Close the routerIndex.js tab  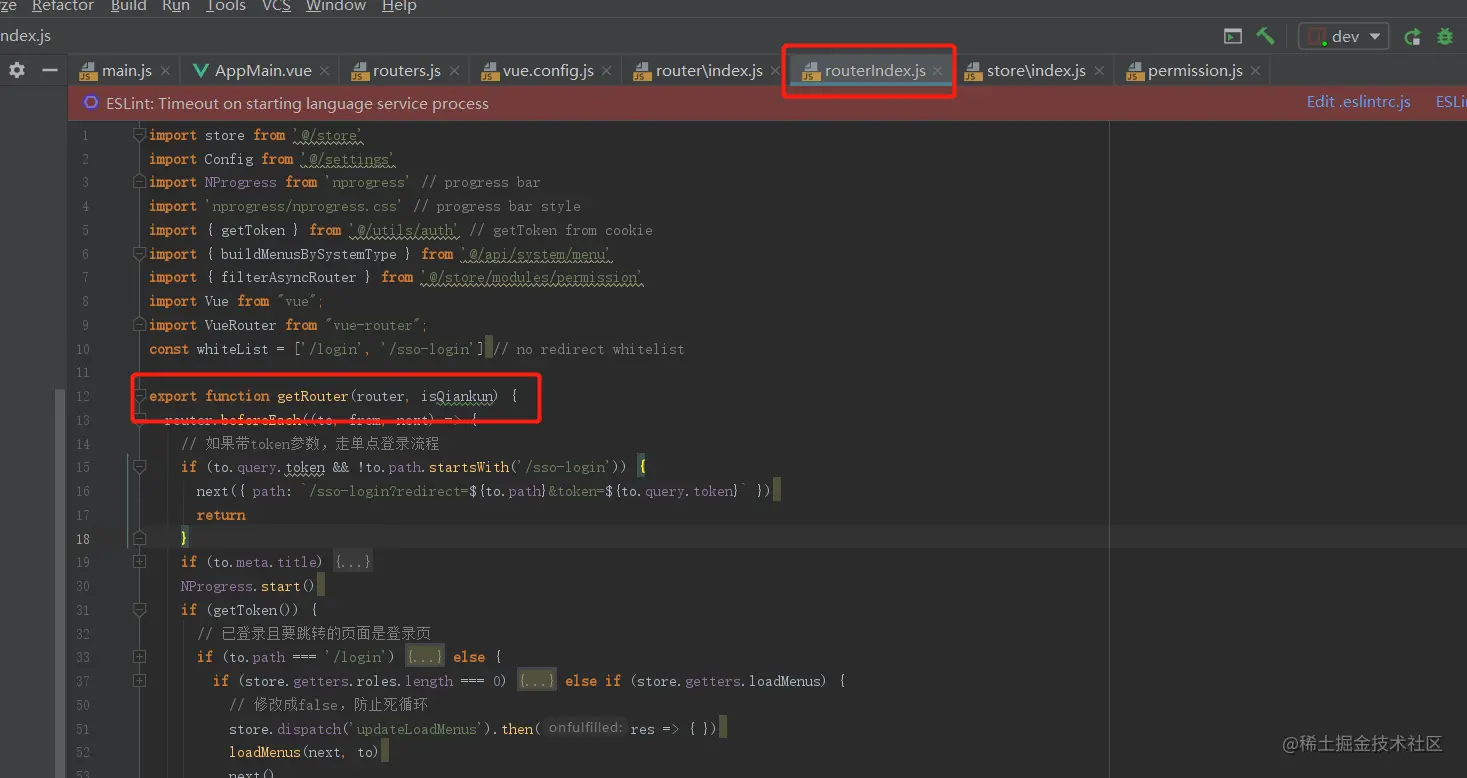point(938,71)
